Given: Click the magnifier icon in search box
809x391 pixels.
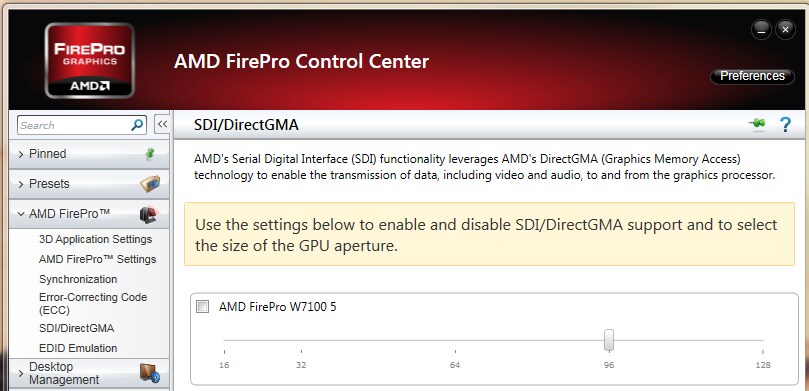Looking at the screenshot, I should pos(137,125).
